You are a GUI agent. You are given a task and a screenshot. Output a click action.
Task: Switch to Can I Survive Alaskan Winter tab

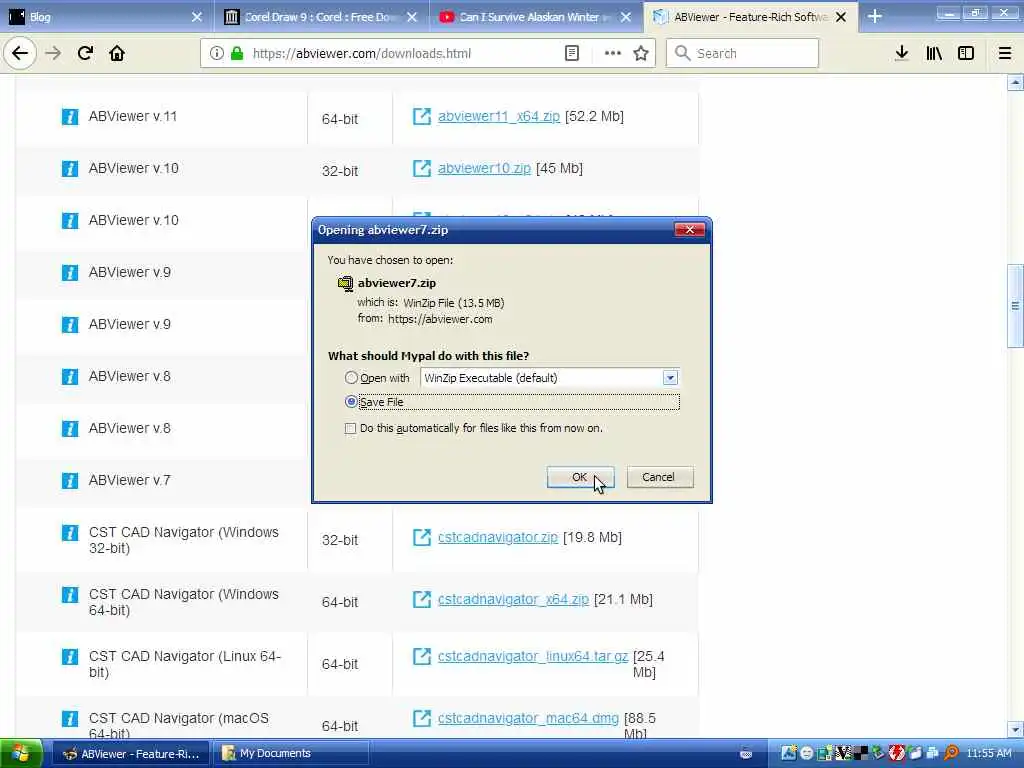[x=536, y=17]
